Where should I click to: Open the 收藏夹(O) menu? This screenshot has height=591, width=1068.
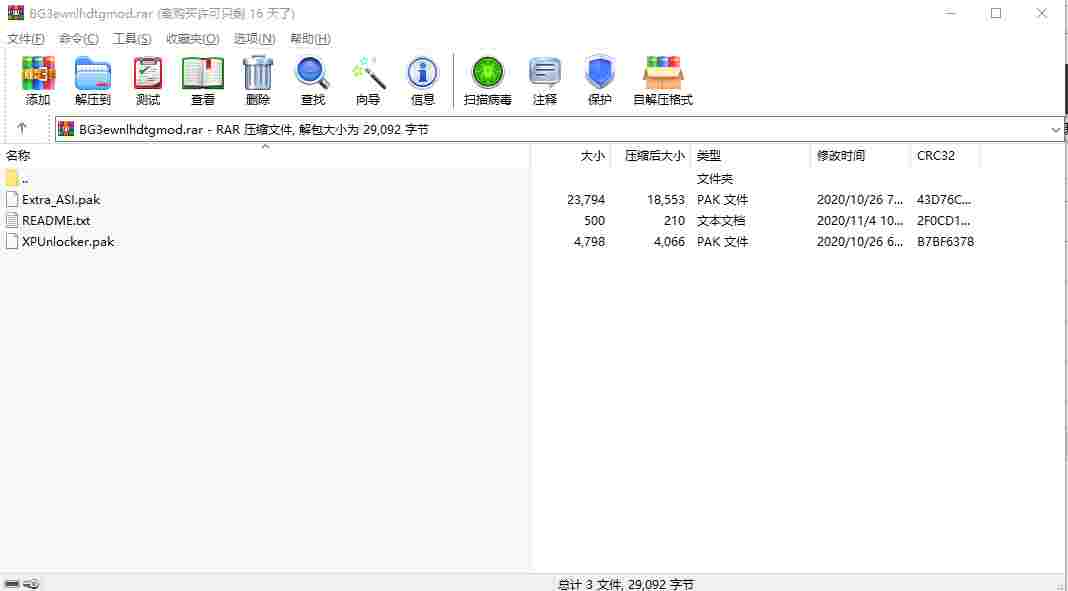(x=193, y=39)
